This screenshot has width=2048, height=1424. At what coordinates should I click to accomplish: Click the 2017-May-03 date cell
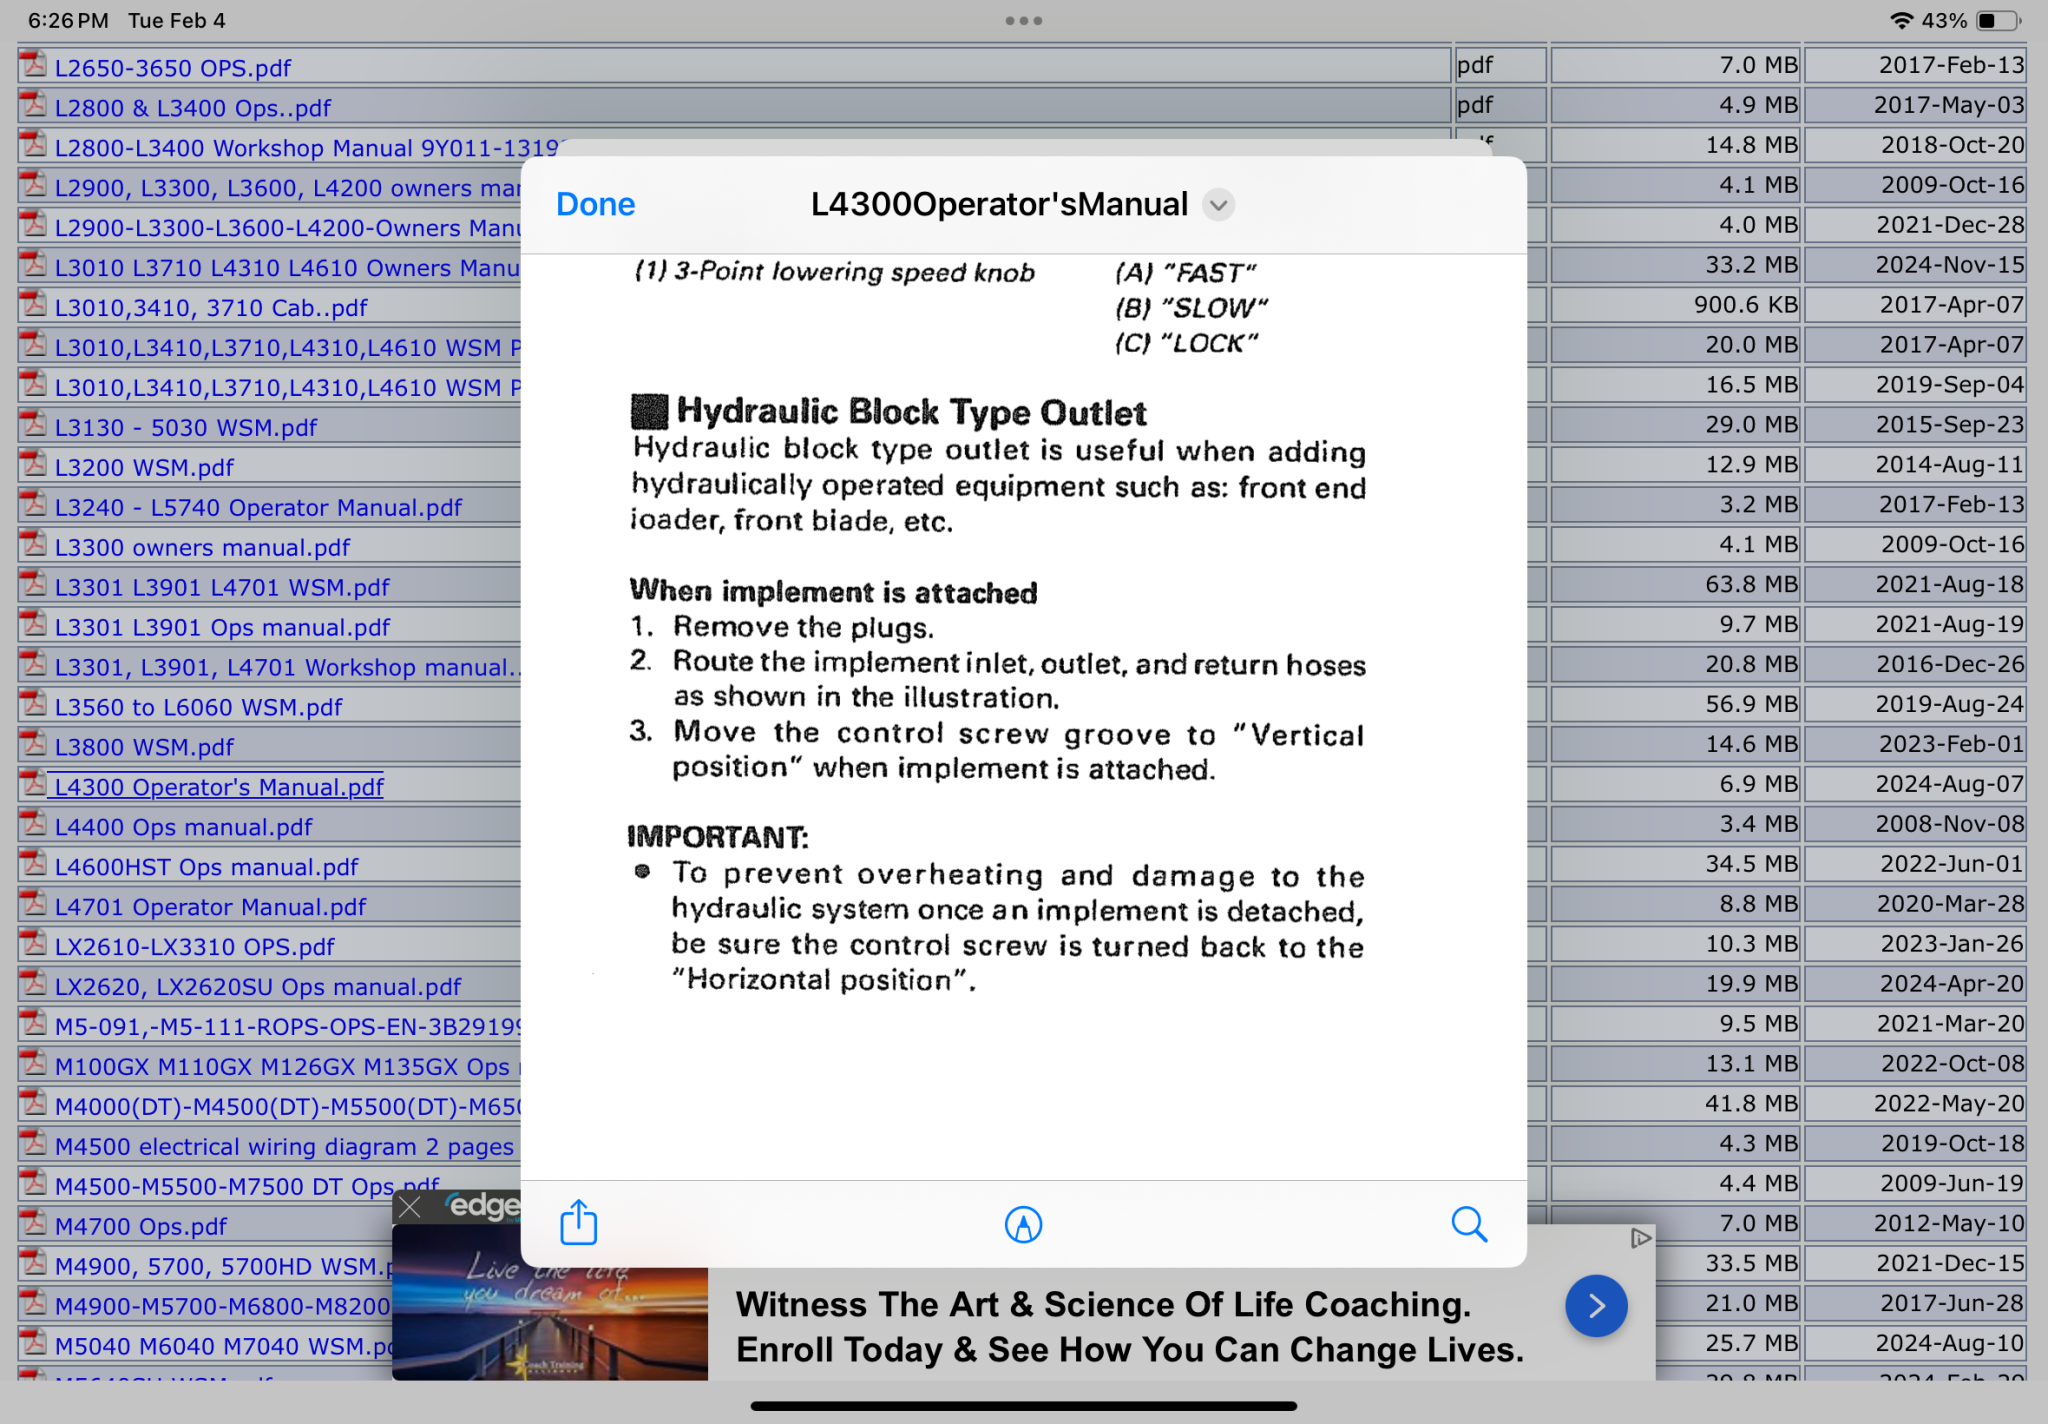(1915, 105)
